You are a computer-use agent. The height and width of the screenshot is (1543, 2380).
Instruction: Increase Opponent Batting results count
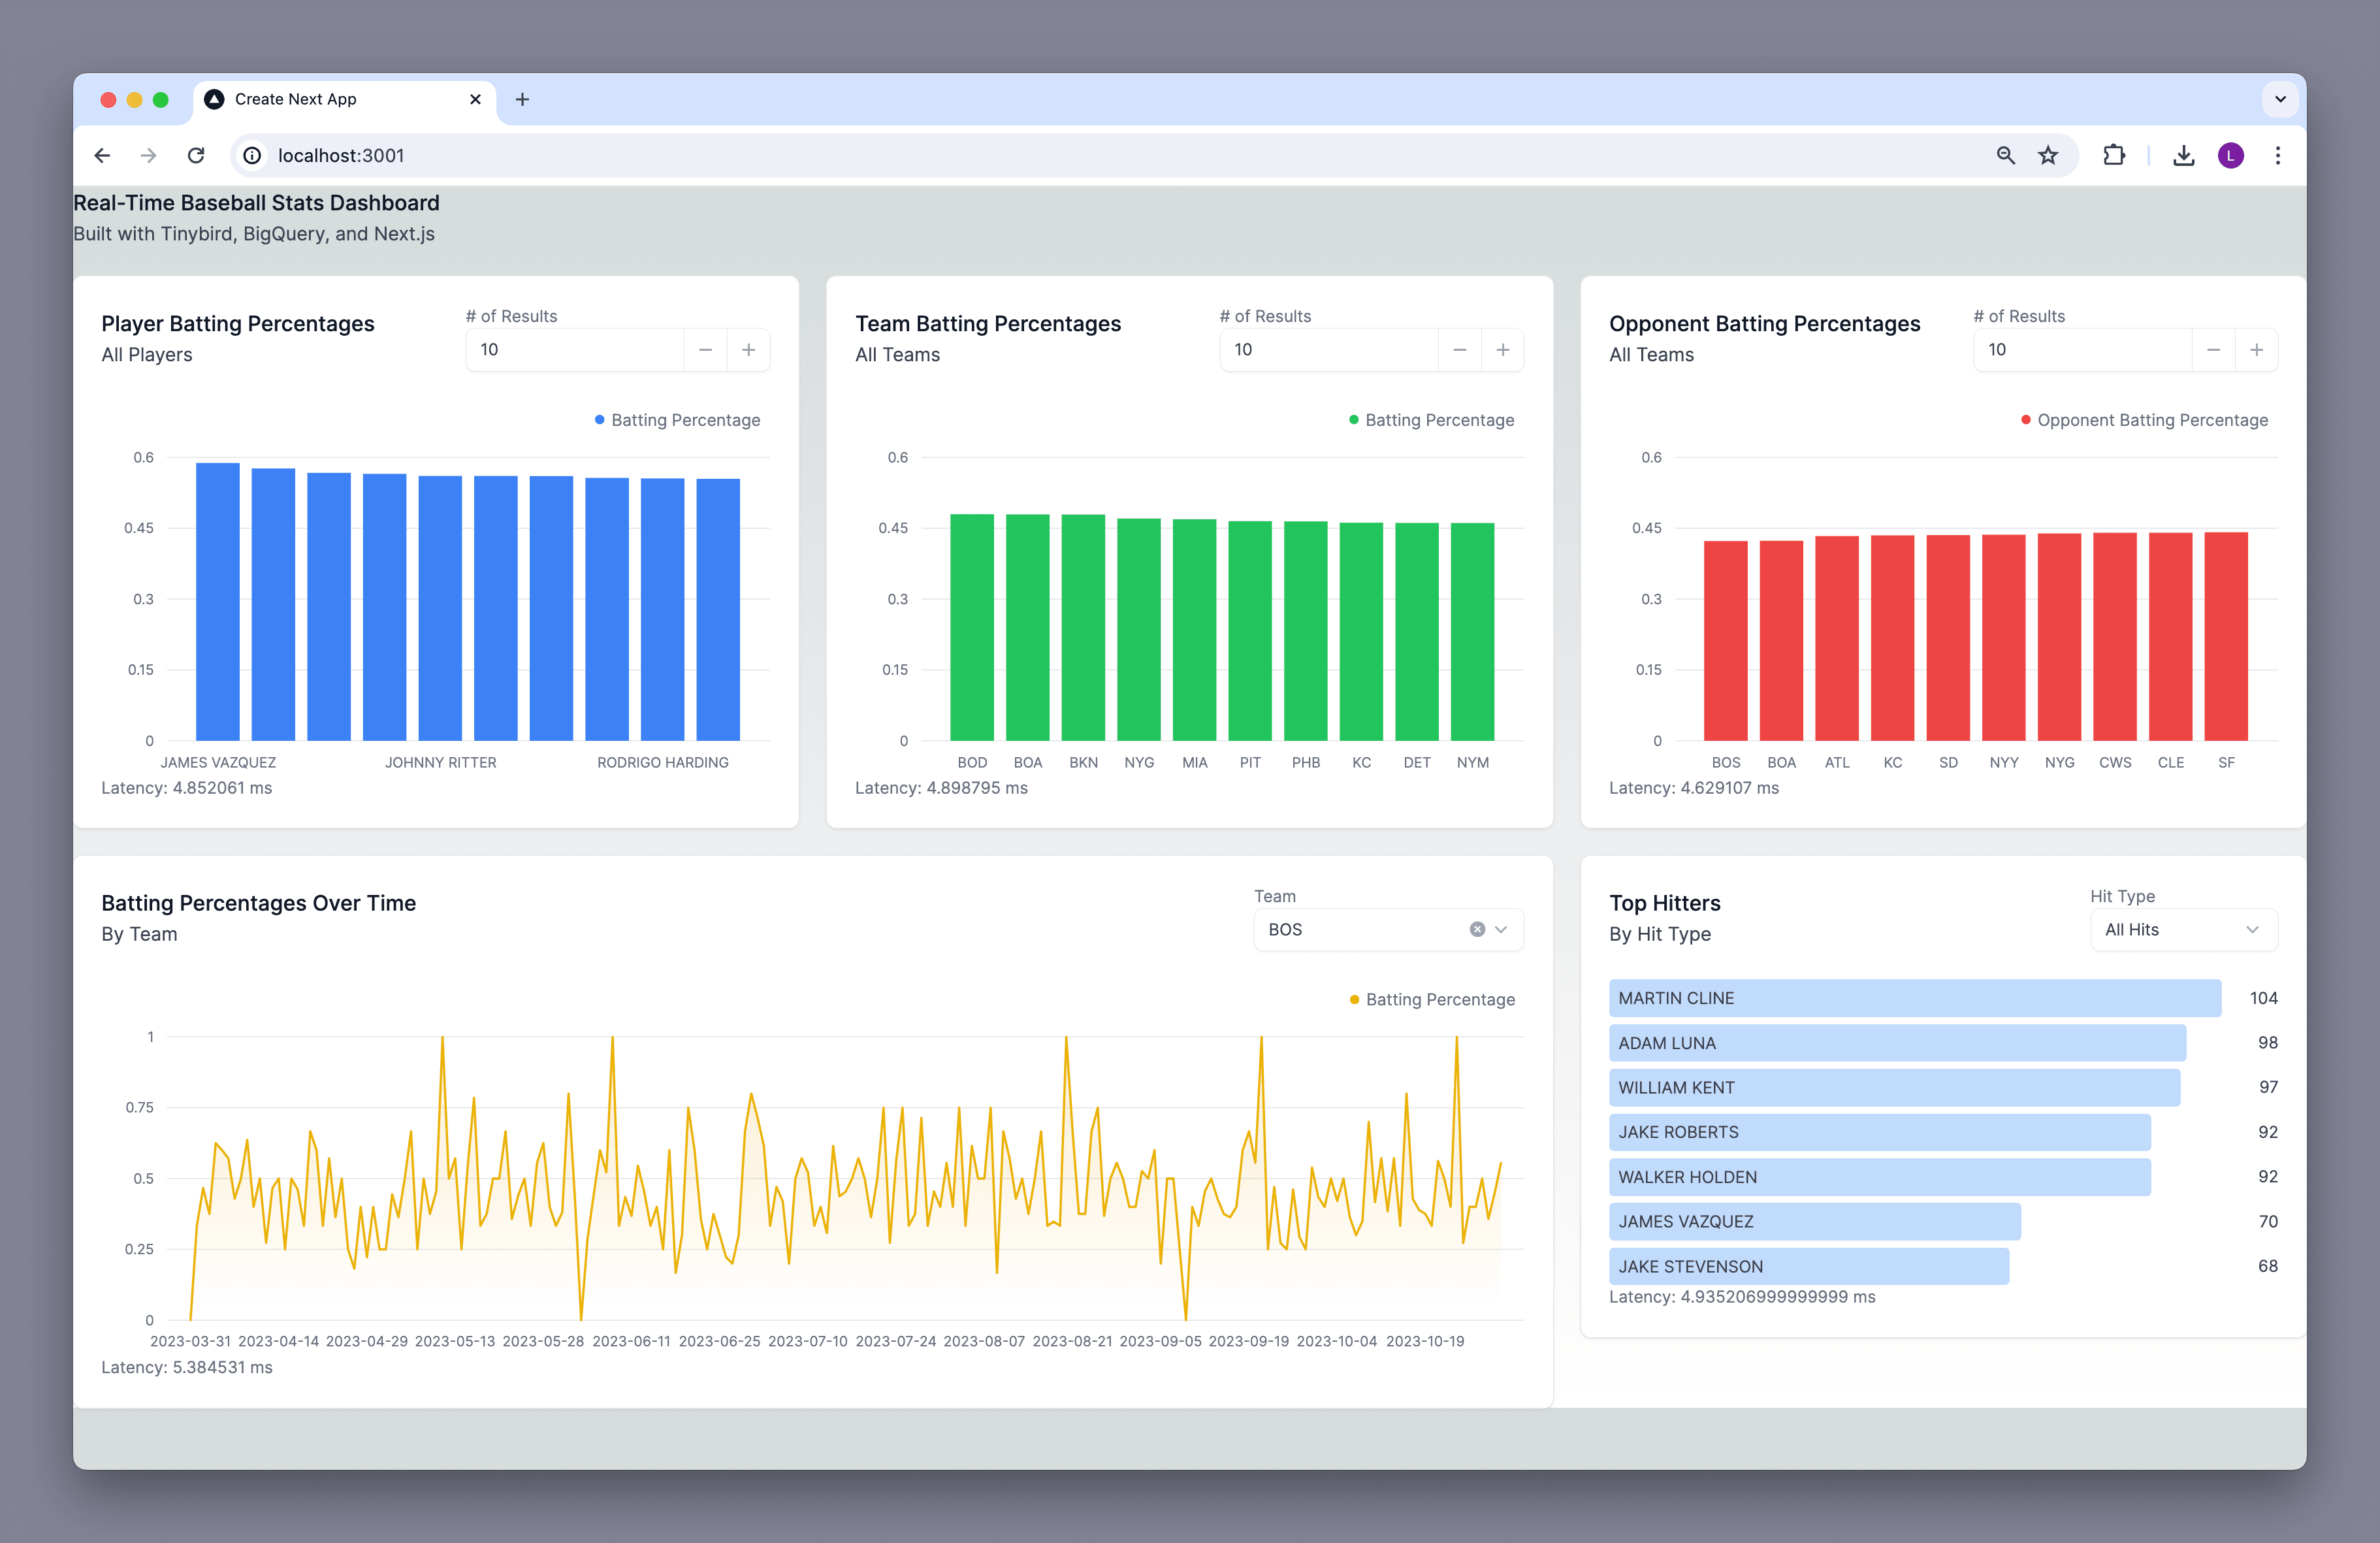(2256, 349)
